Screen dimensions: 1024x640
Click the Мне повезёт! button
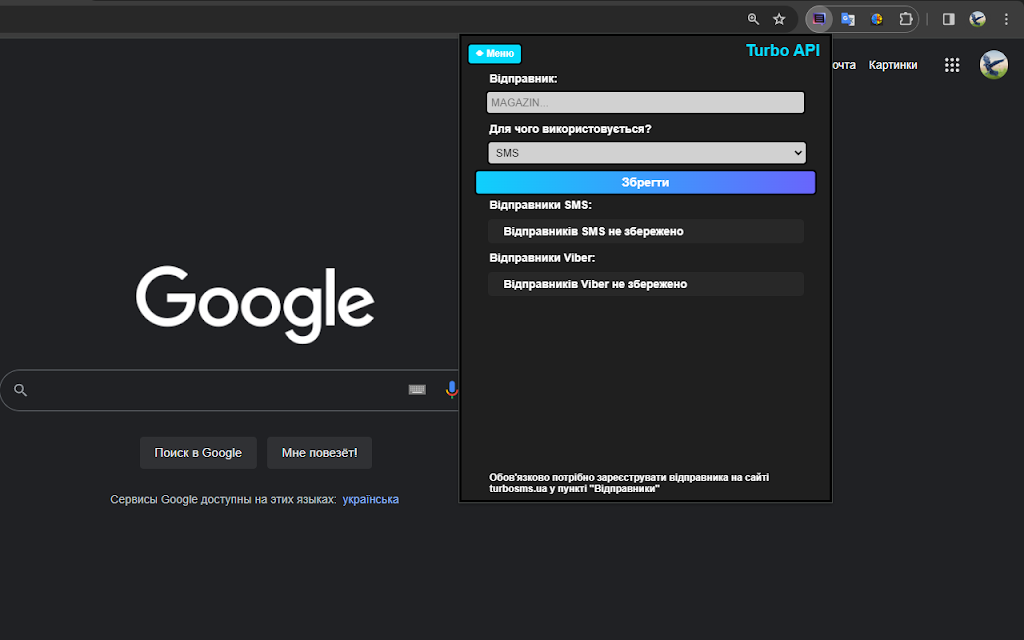click(319, 453)
